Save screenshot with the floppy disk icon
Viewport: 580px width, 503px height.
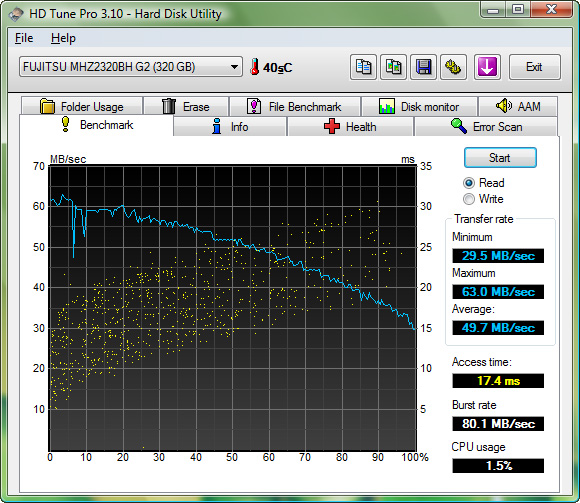(424, 67)
